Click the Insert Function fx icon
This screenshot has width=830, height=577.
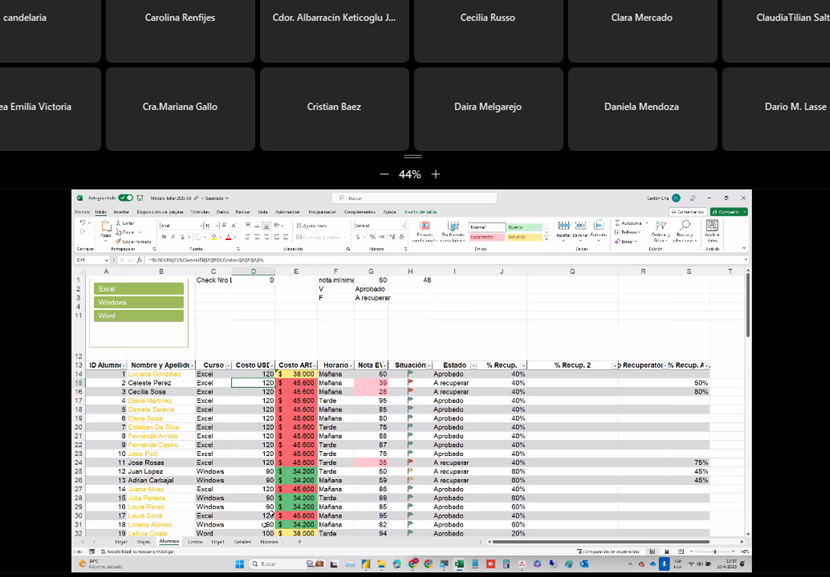coord(139,260)
